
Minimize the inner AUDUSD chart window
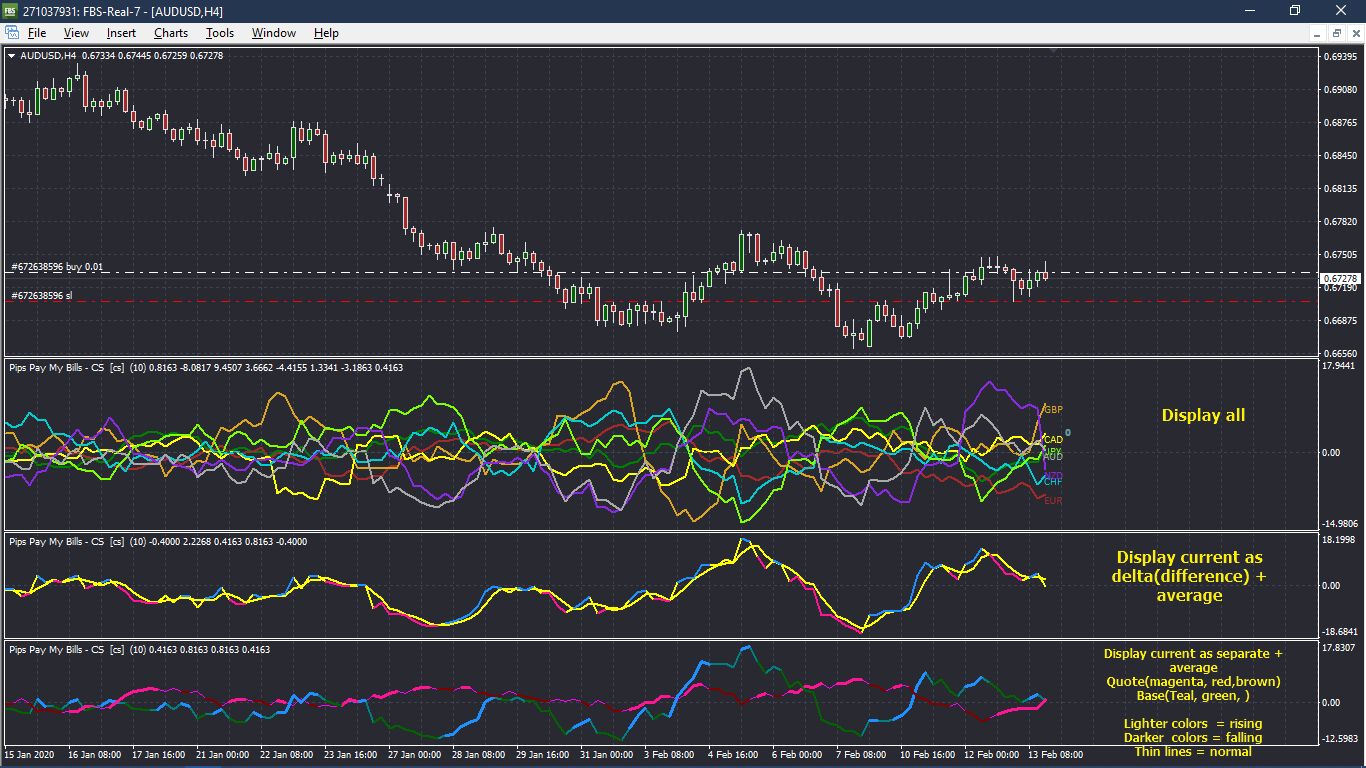pos(1319,33)
